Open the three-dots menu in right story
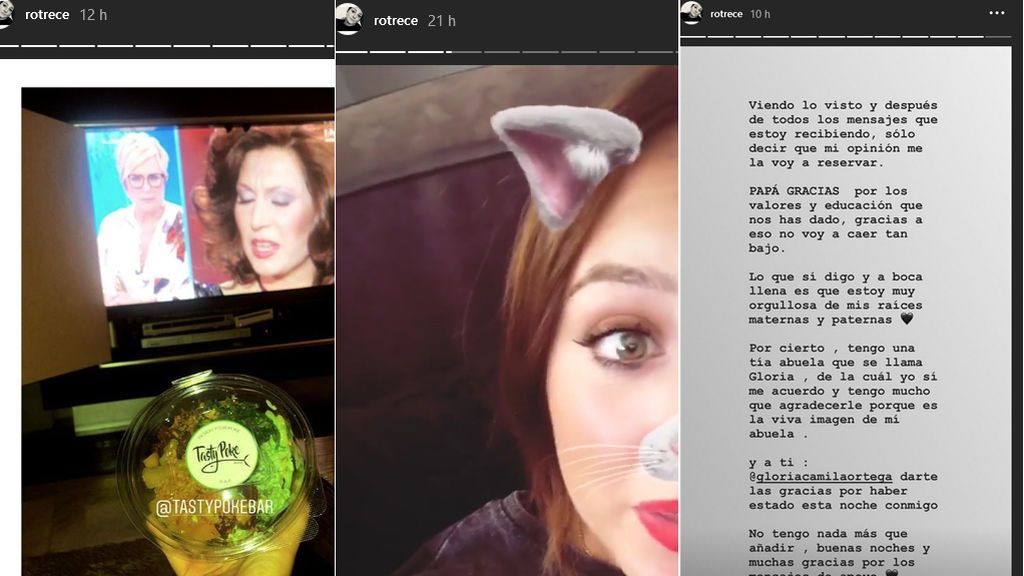This screenshot has width=1024, height=576. coord(997,13)
